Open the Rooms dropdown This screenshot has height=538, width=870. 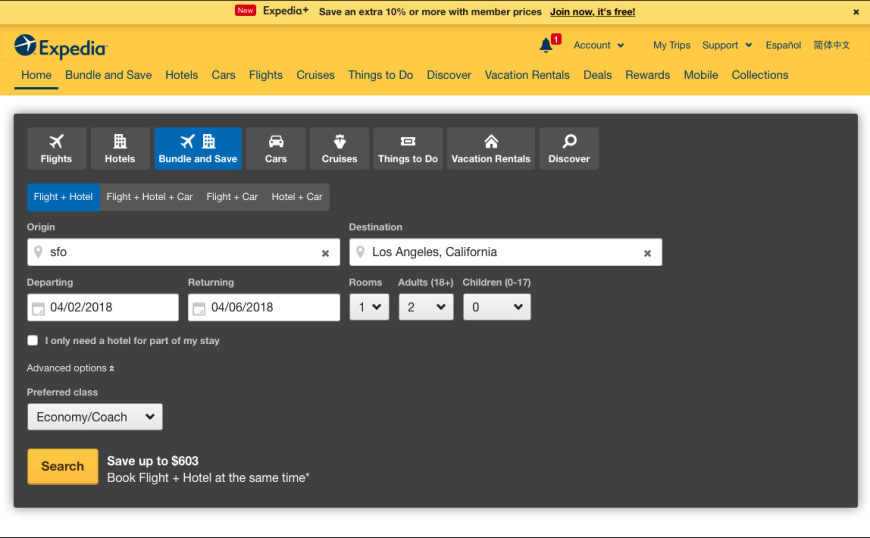[369, 307]
